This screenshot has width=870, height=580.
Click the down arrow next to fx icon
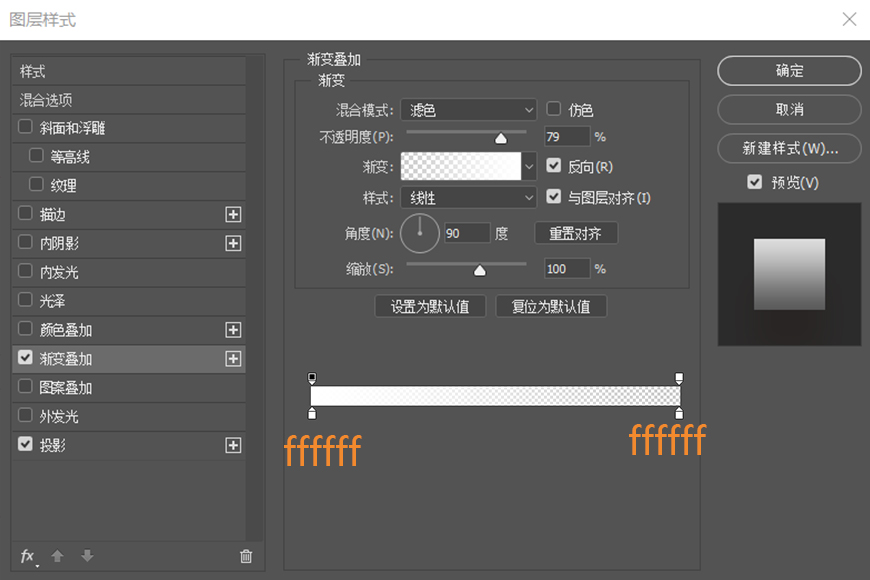coord(87,557)
